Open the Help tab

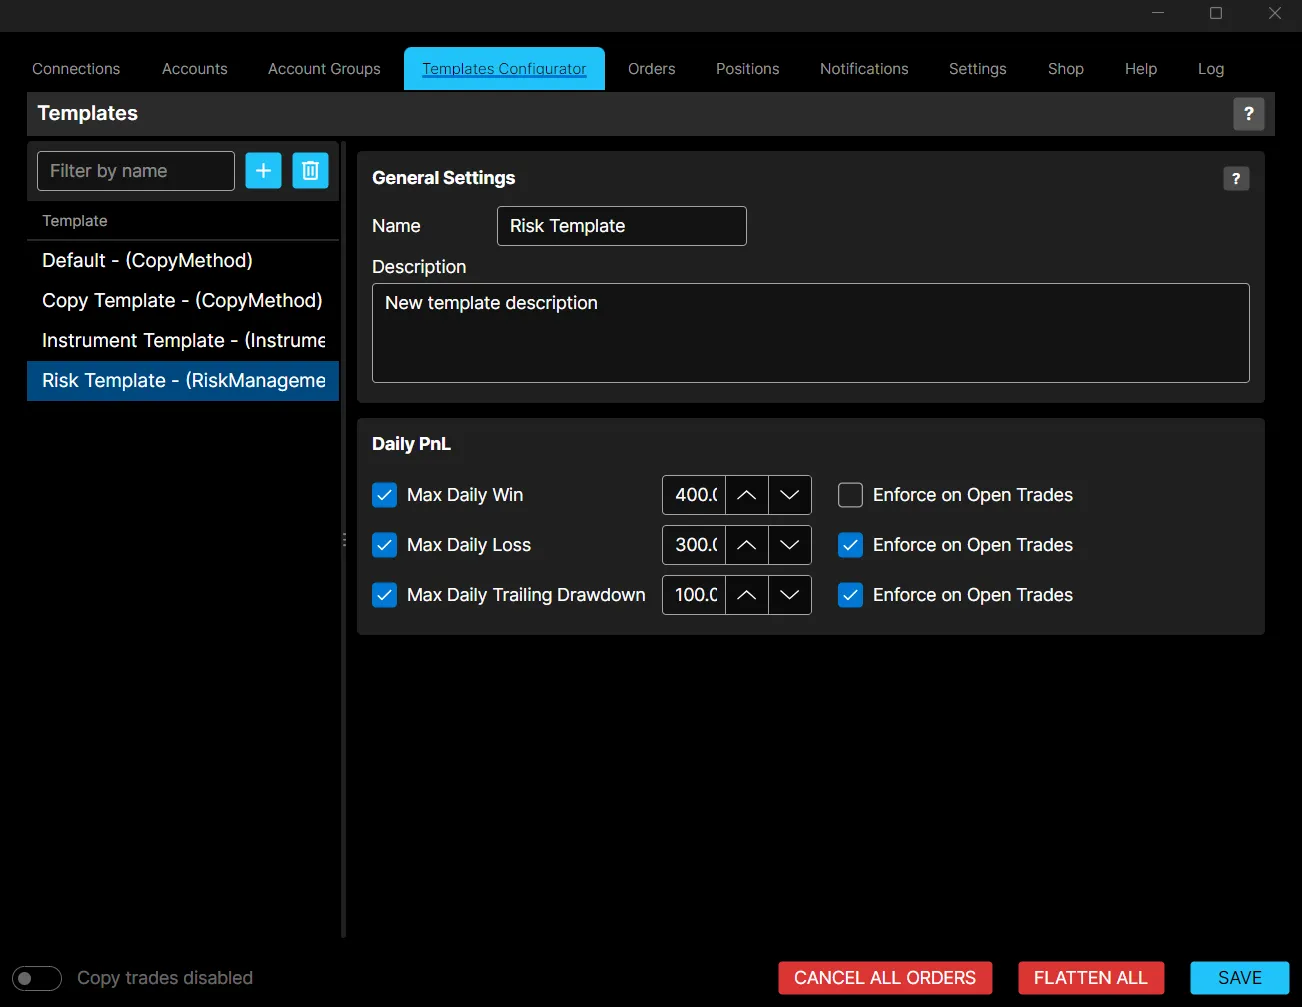tap(1141, 69)
